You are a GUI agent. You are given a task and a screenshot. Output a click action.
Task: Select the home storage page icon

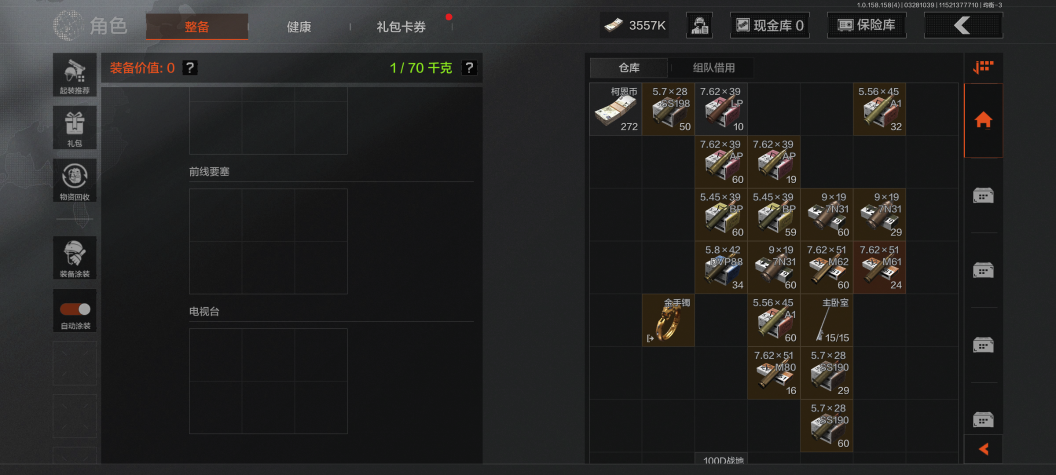pyautogui.click(x=983, y=121)
